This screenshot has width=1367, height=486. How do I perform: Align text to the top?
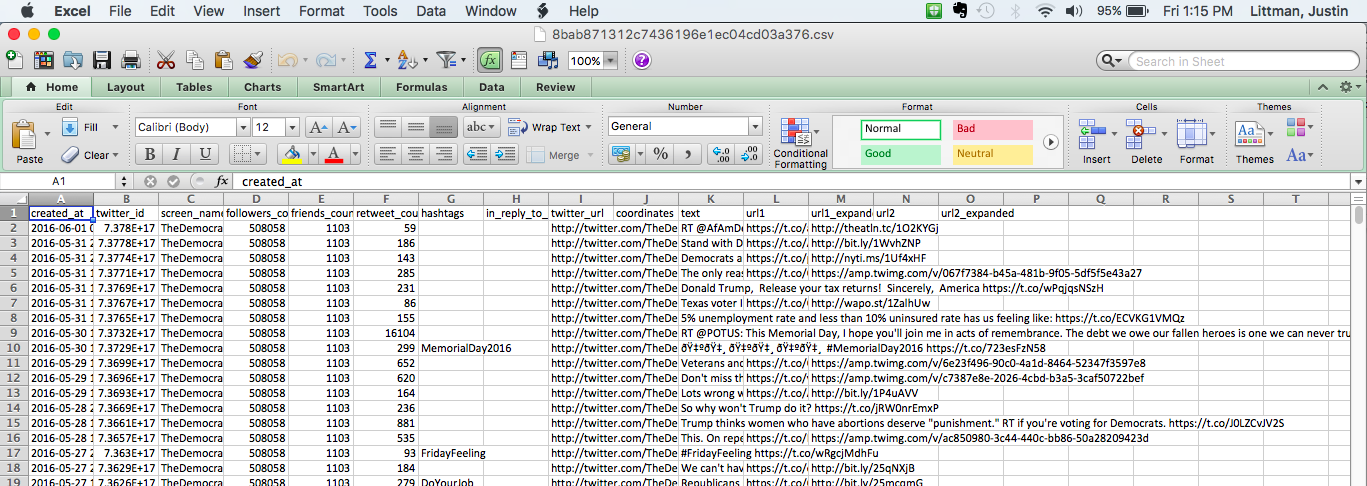click(x=388, y=127)
